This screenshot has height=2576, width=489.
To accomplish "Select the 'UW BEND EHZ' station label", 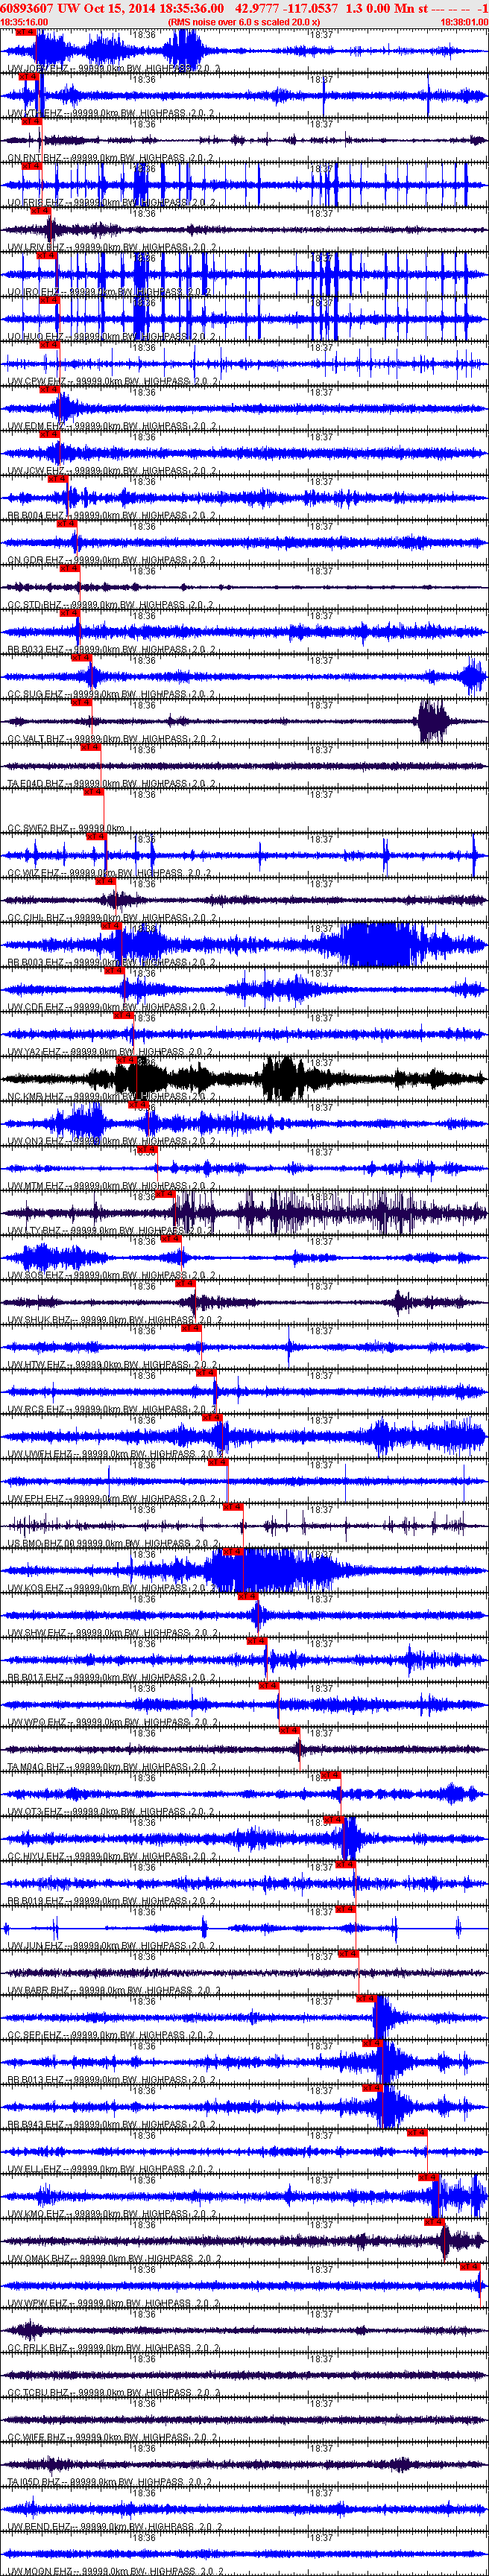I will [37, 2527].
